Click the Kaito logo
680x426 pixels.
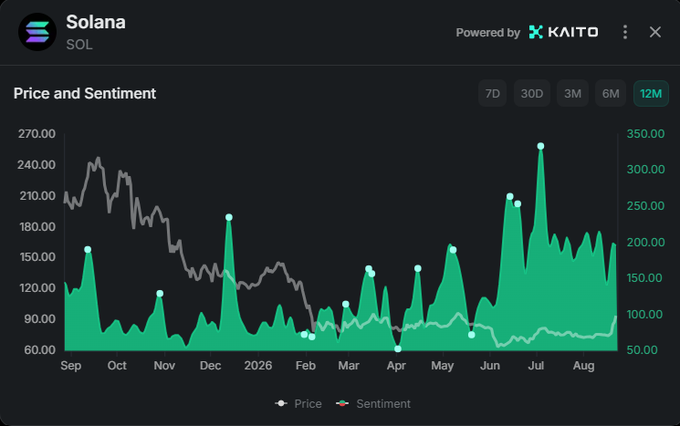[563, 32]
